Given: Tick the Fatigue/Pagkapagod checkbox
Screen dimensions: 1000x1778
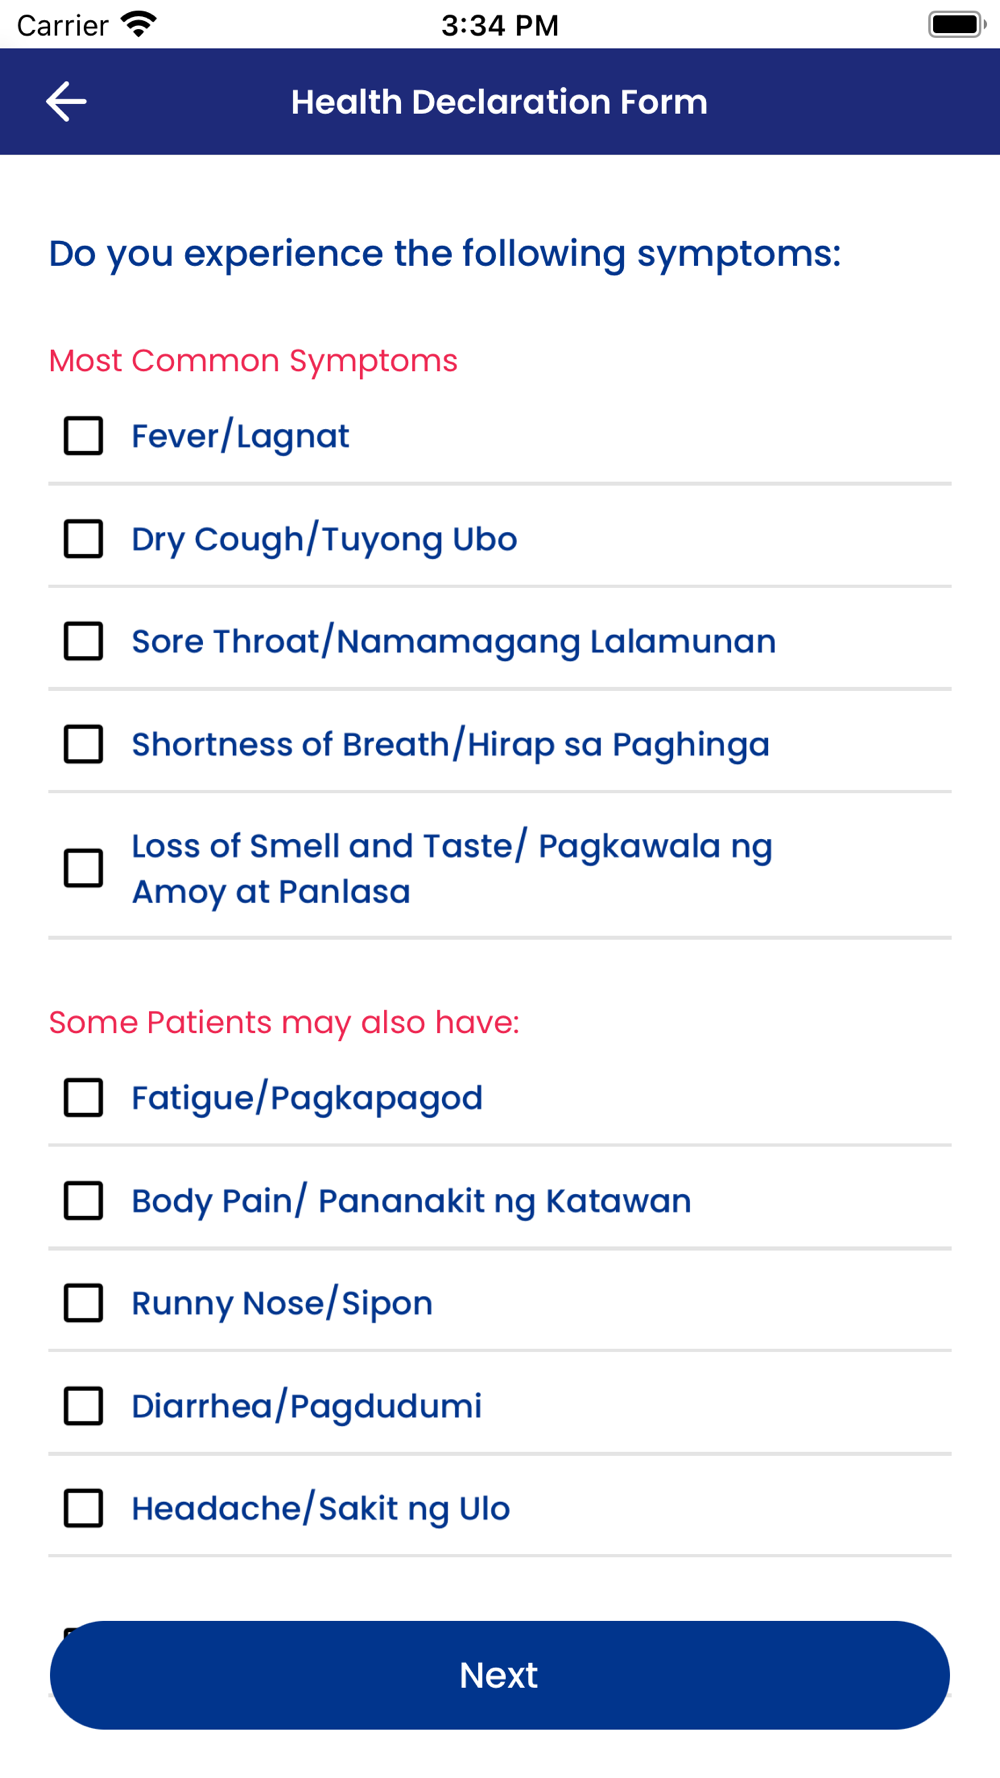Looking at the screenshot, I should 84,1098.
